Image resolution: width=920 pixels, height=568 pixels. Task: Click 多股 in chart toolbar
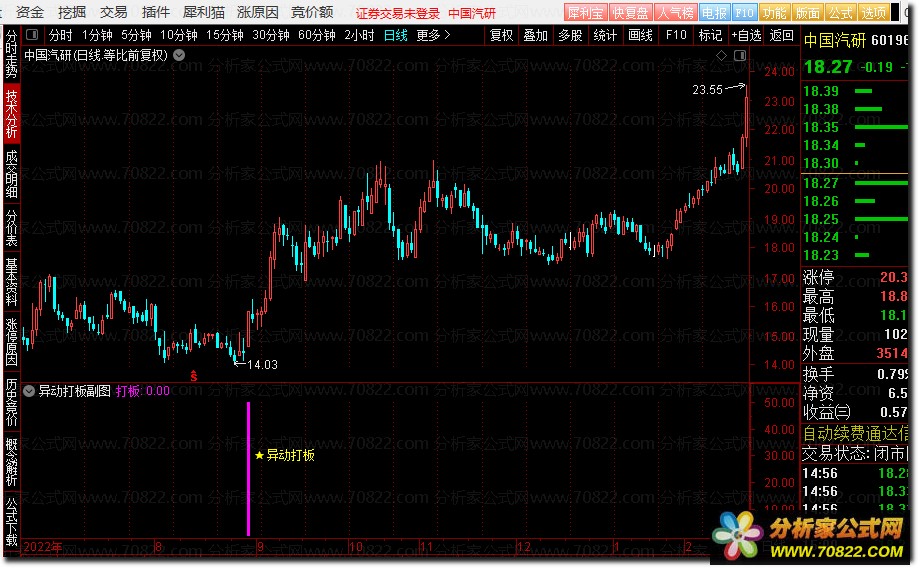tap(570, 35)
